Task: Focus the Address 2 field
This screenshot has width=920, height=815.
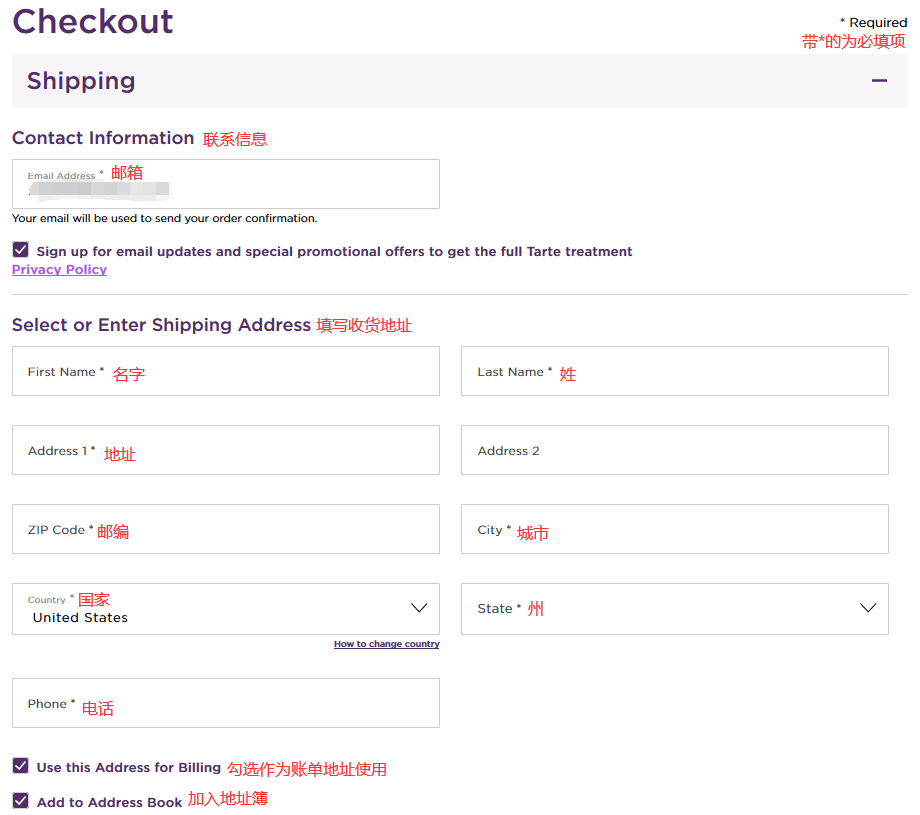Action: pos(675,450)
